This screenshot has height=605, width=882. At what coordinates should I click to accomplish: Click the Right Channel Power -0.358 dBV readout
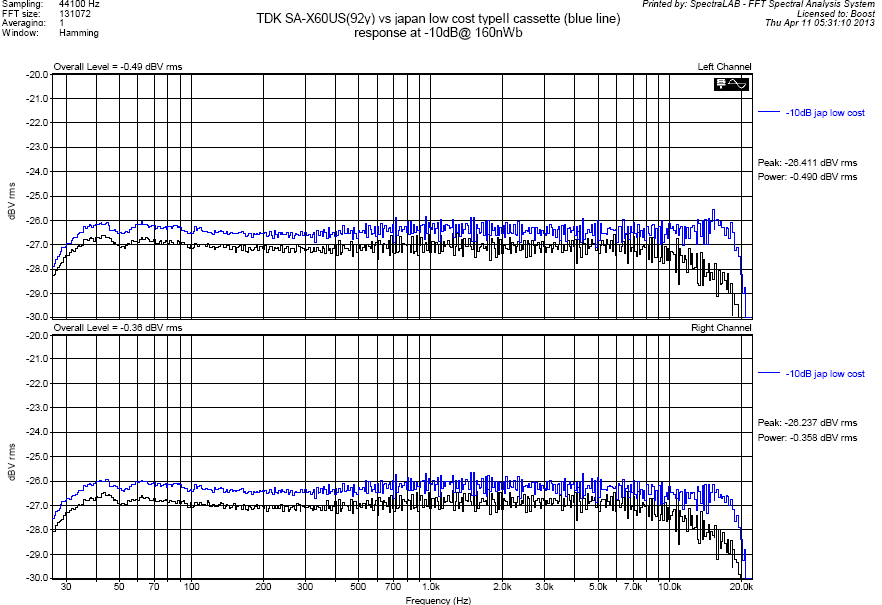point(807,437)
